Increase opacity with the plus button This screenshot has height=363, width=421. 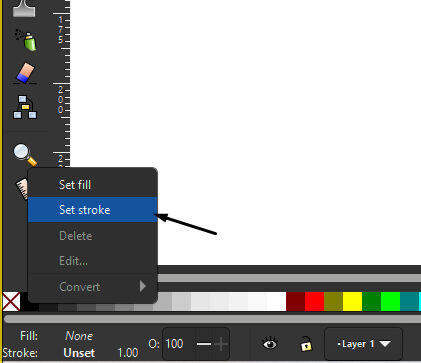(x=221, y=344)
